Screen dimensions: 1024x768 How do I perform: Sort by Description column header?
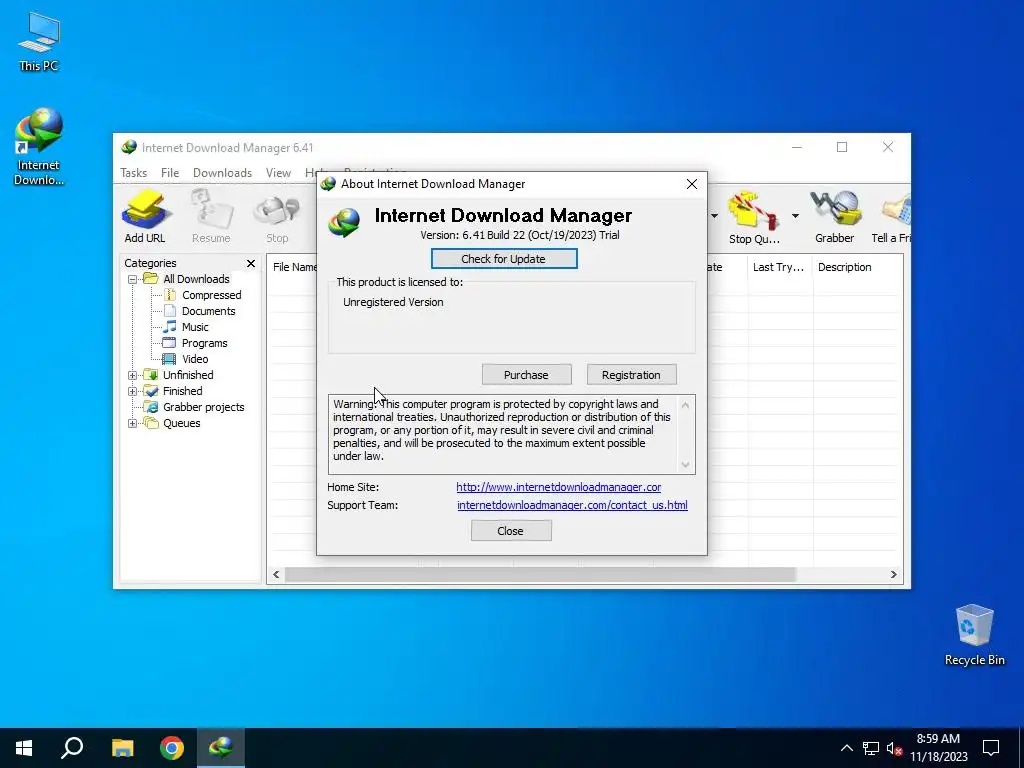[844, 267]
